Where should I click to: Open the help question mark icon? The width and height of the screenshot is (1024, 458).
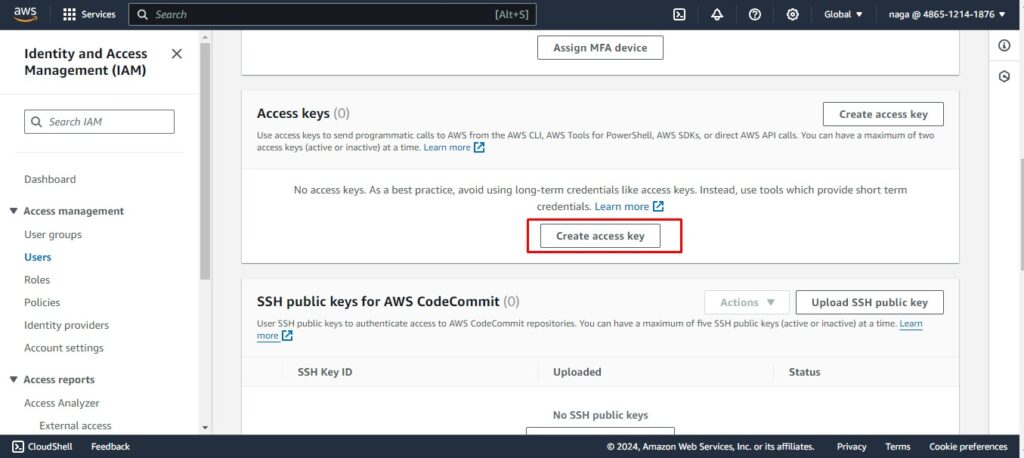pos(755,14)
